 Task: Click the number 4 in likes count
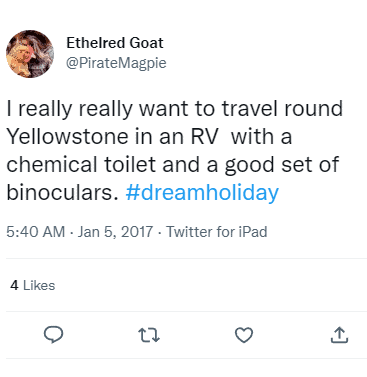(14, 285)
